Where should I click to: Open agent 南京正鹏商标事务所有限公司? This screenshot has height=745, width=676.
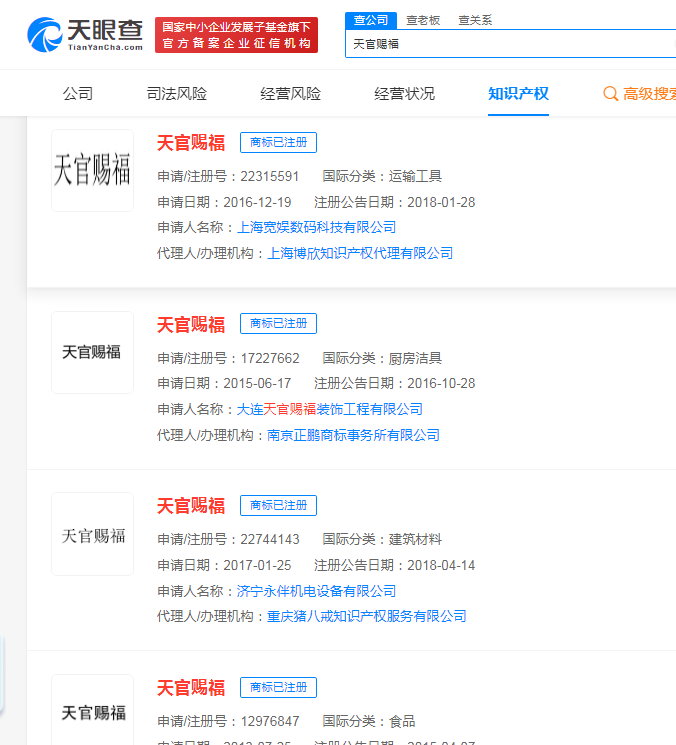click(x=353, y=435)
